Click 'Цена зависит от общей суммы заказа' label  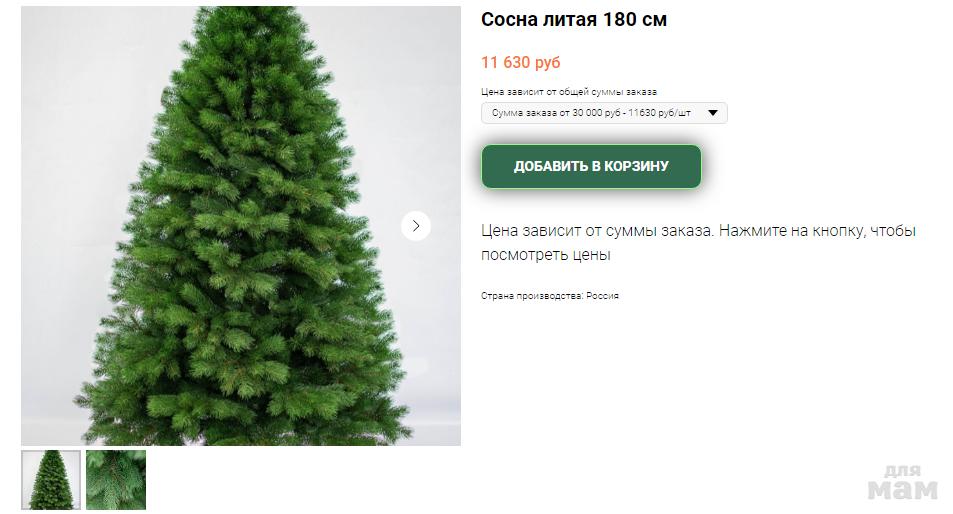pyautogui.click(x=569, y=92)
